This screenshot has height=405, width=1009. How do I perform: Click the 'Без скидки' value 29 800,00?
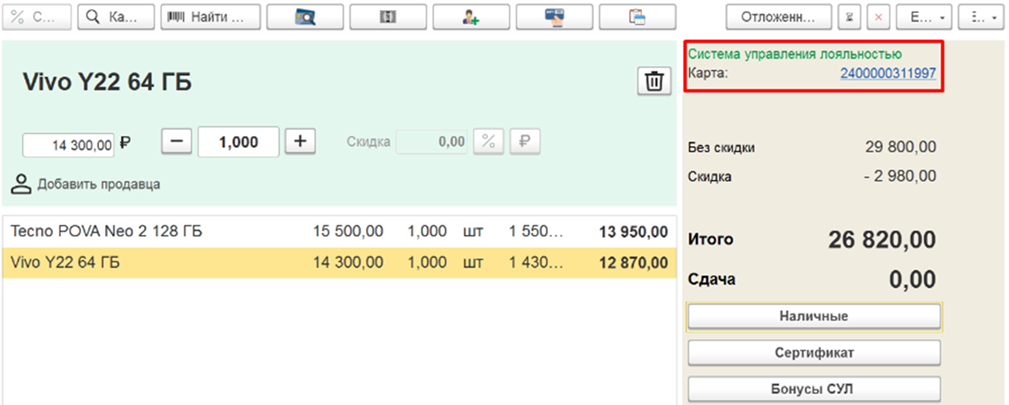click(x=901, y=147)
